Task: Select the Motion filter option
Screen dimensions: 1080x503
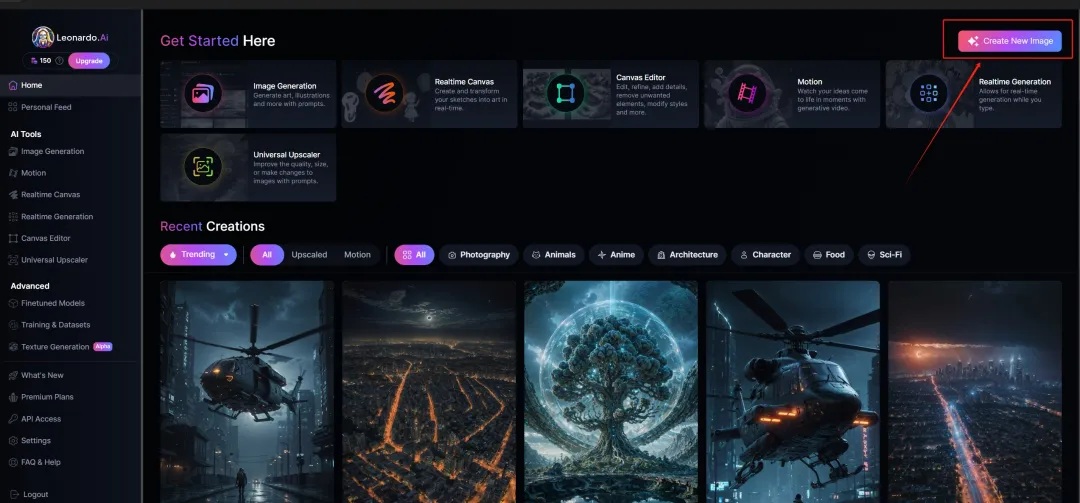Action: point(357,255)
